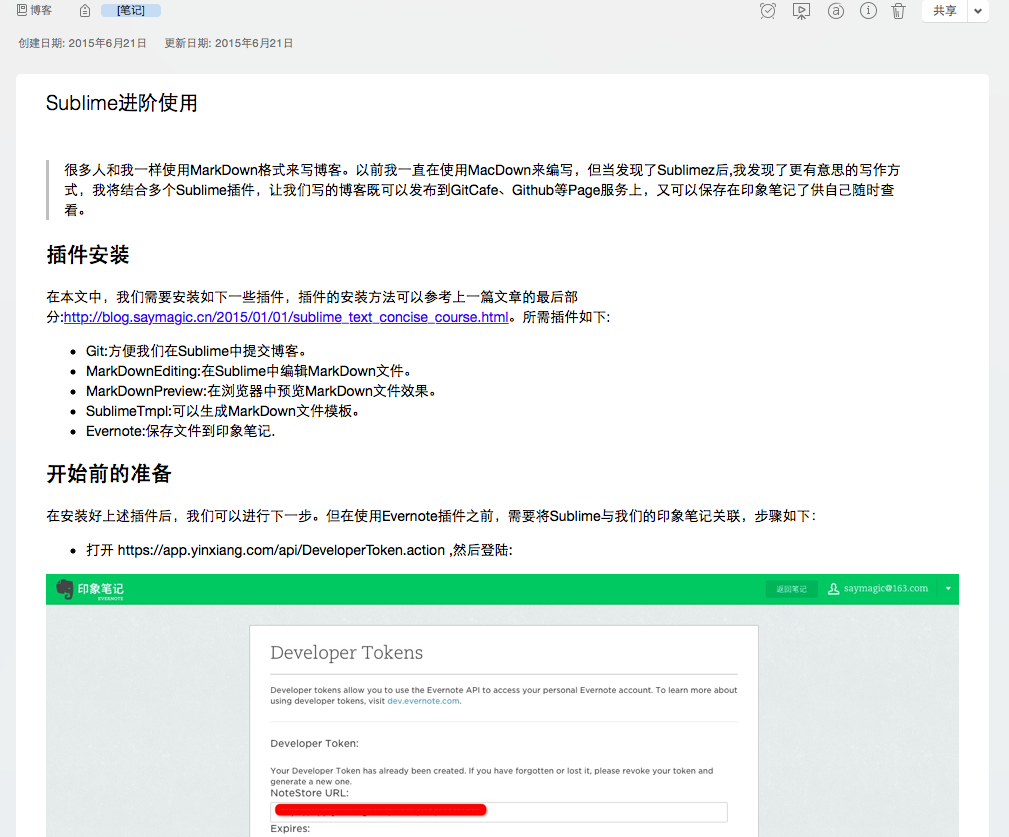
Task: Expand the share options dropdown arrow
Action: pos(978,11)
